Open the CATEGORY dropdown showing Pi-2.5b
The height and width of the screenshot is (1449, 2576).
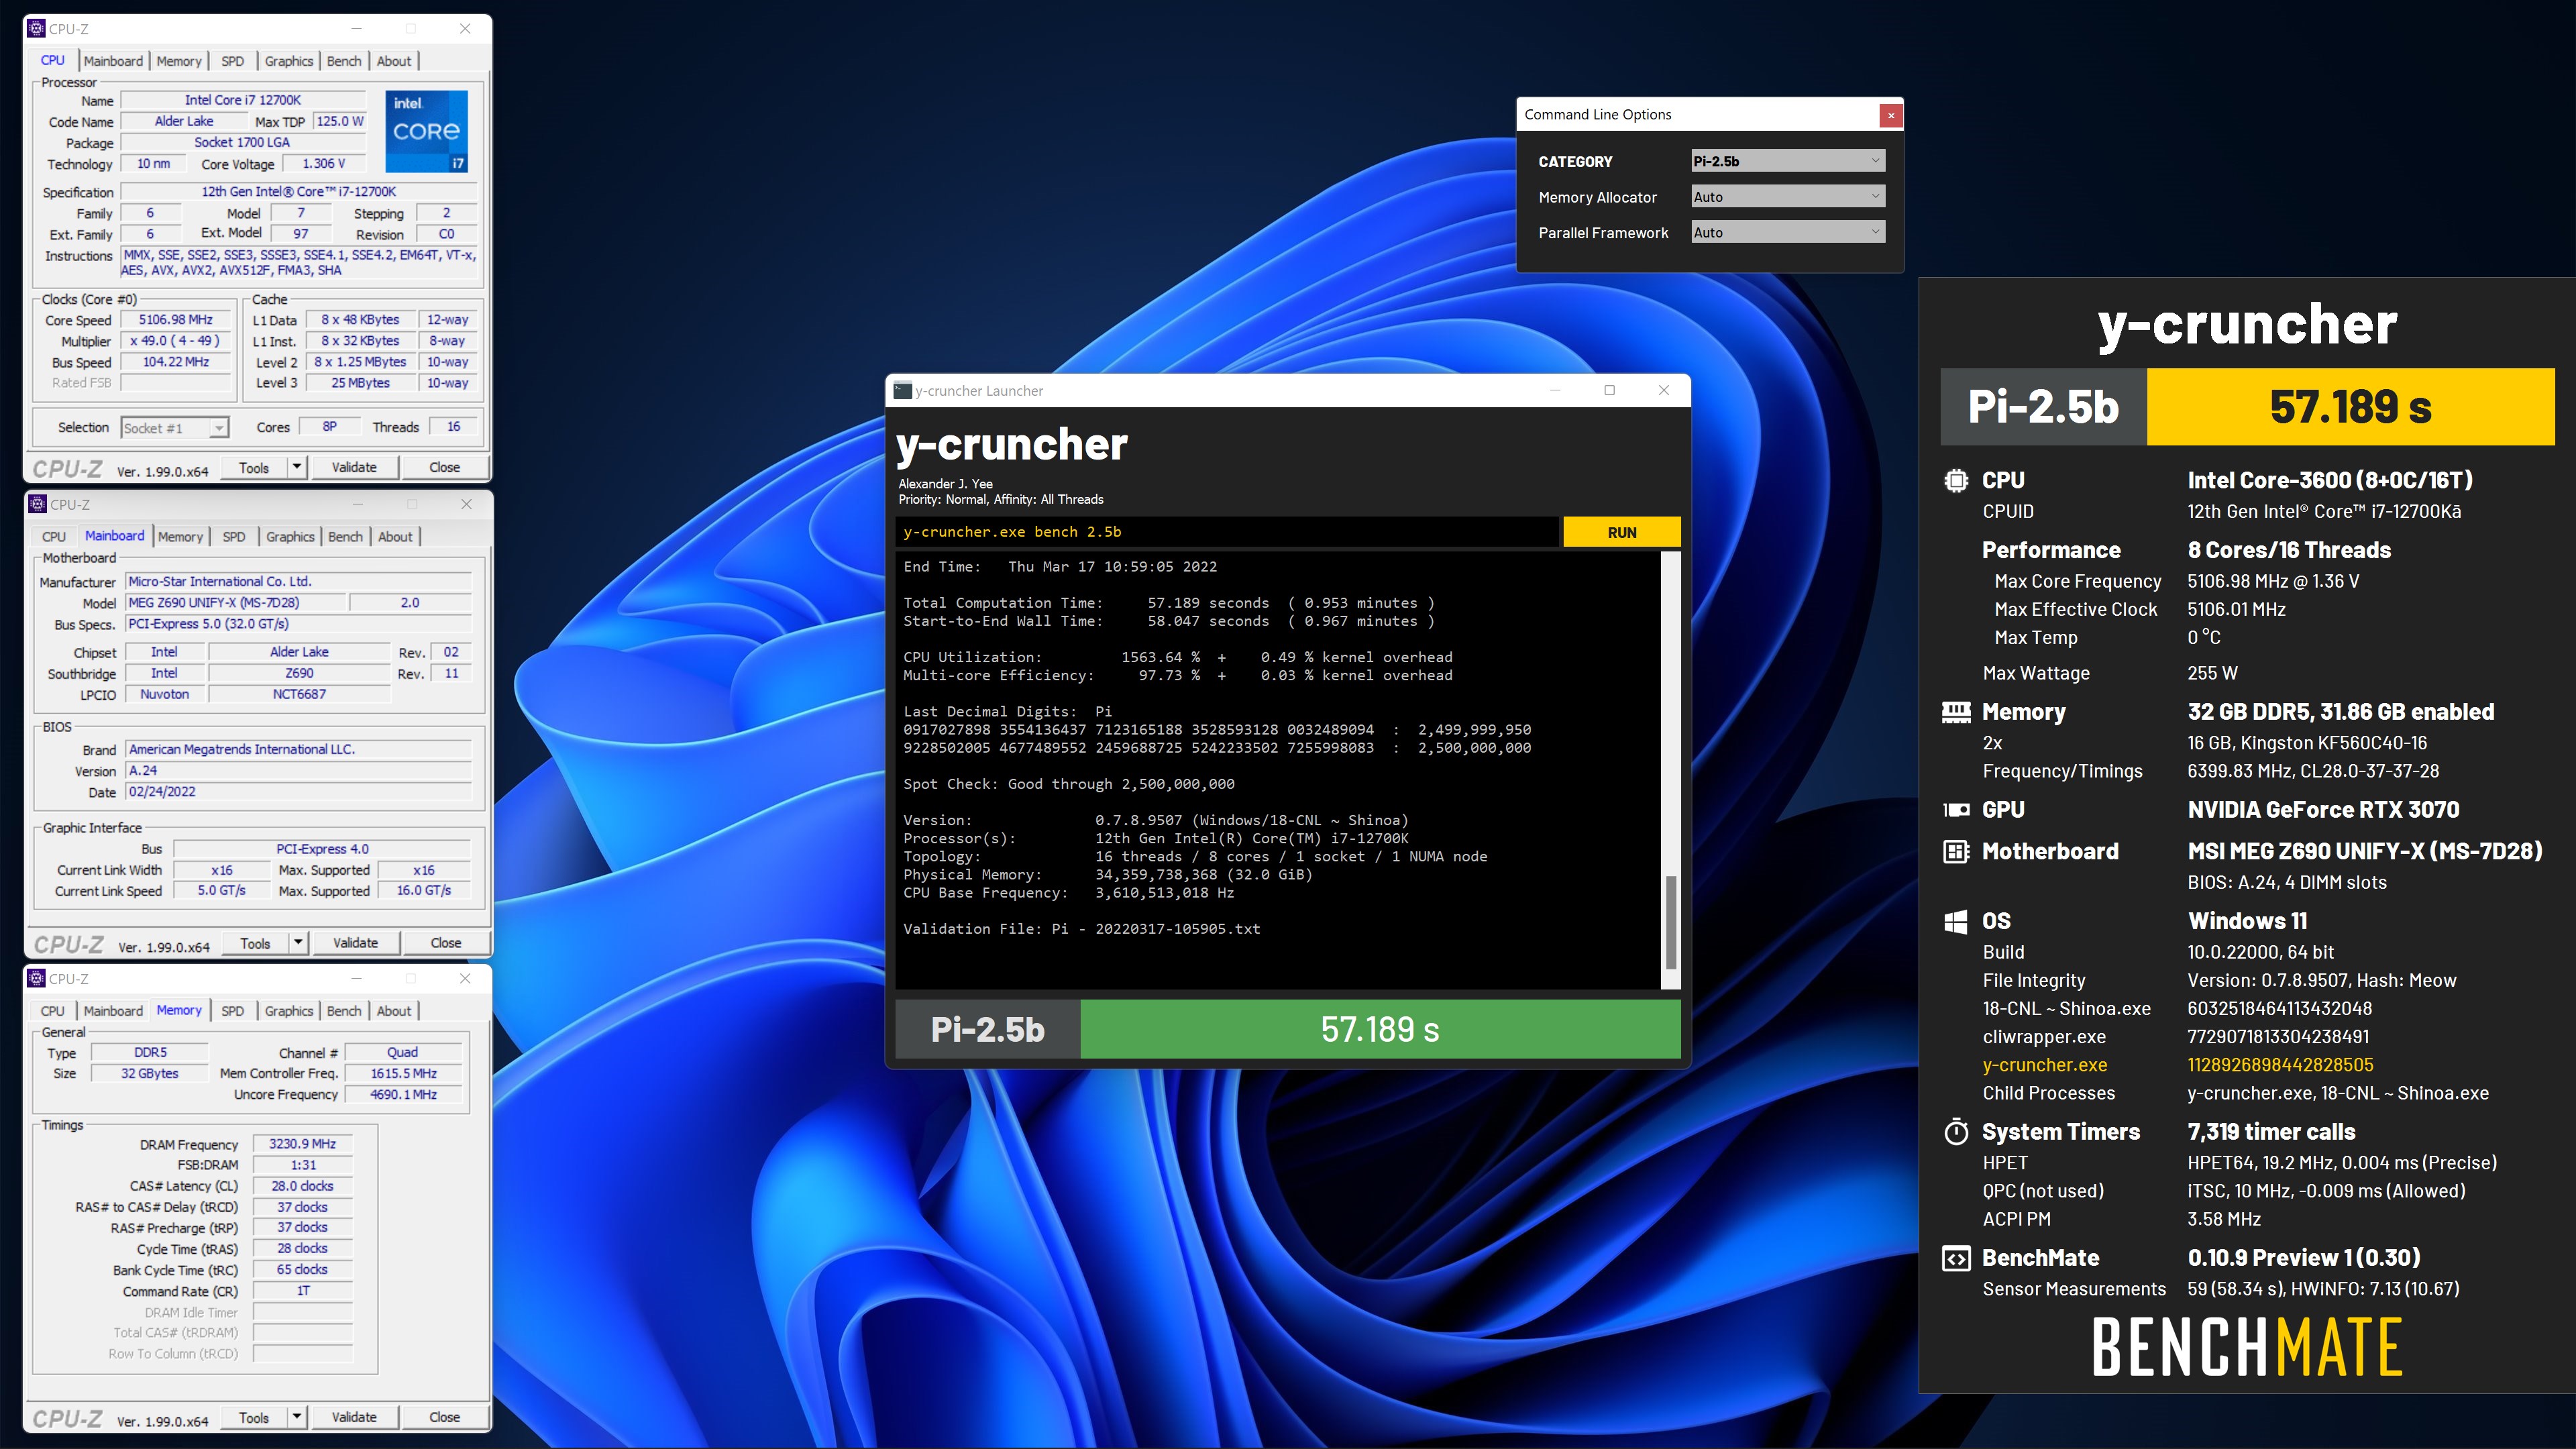pos(1787,161)
